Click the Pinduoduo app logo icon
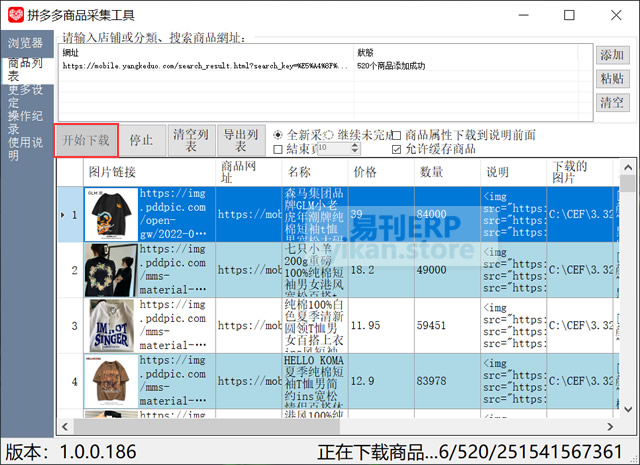 17,16
